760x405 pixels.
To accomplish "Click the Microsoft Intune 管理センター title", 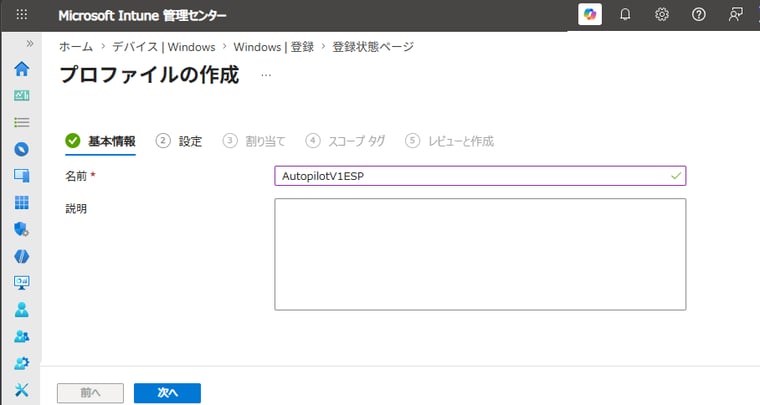I will coord(142,16).
